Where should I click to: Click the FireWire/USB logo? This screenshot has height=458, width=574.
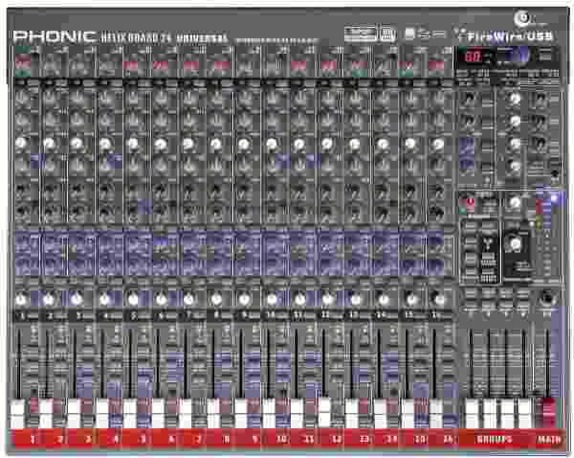pyautogui.click(x=510, y=37)
